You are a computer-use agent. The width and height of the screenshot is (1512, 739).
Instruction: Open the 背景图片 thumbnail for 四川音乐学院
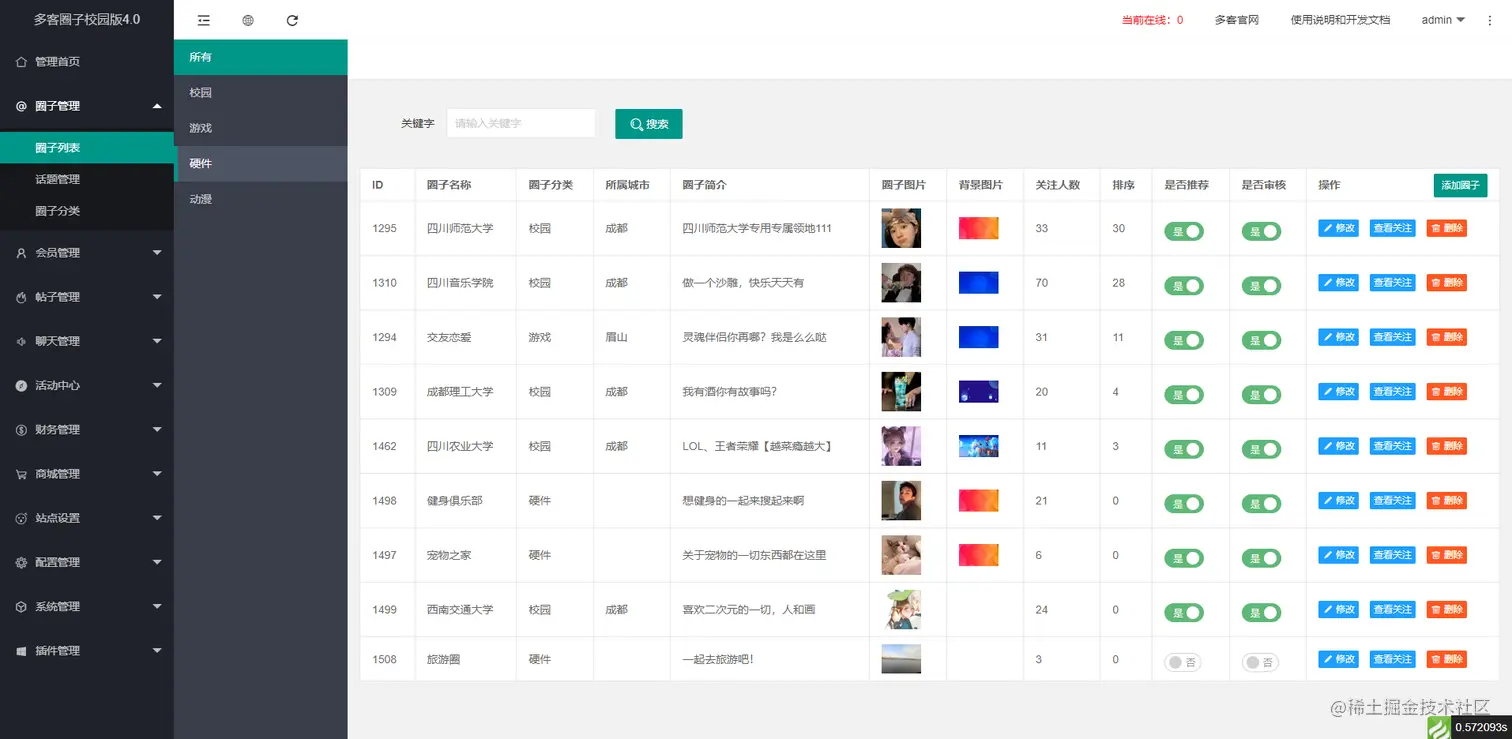[978, 283]
